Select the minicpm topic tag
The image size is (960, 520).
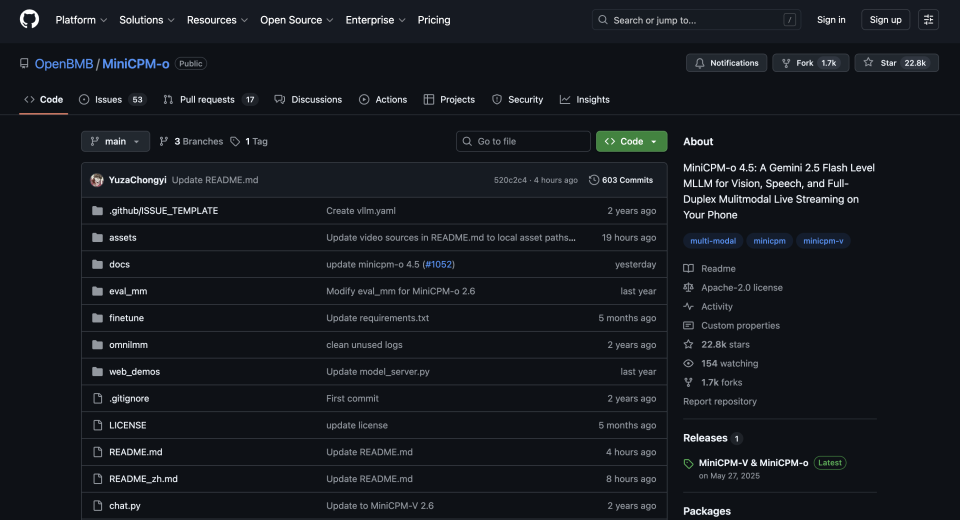(769, 241)
